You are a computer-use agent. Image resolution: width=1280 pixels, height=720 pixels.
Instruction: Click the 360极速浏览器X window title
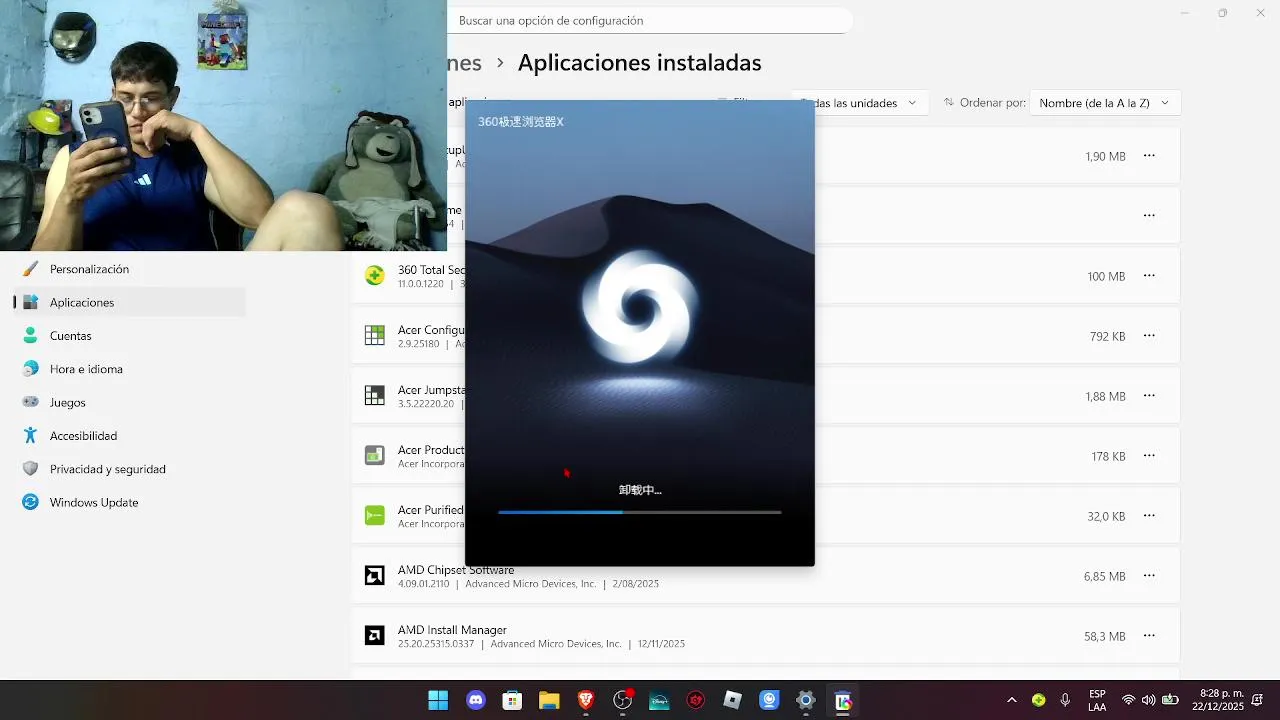coord(521,122)
